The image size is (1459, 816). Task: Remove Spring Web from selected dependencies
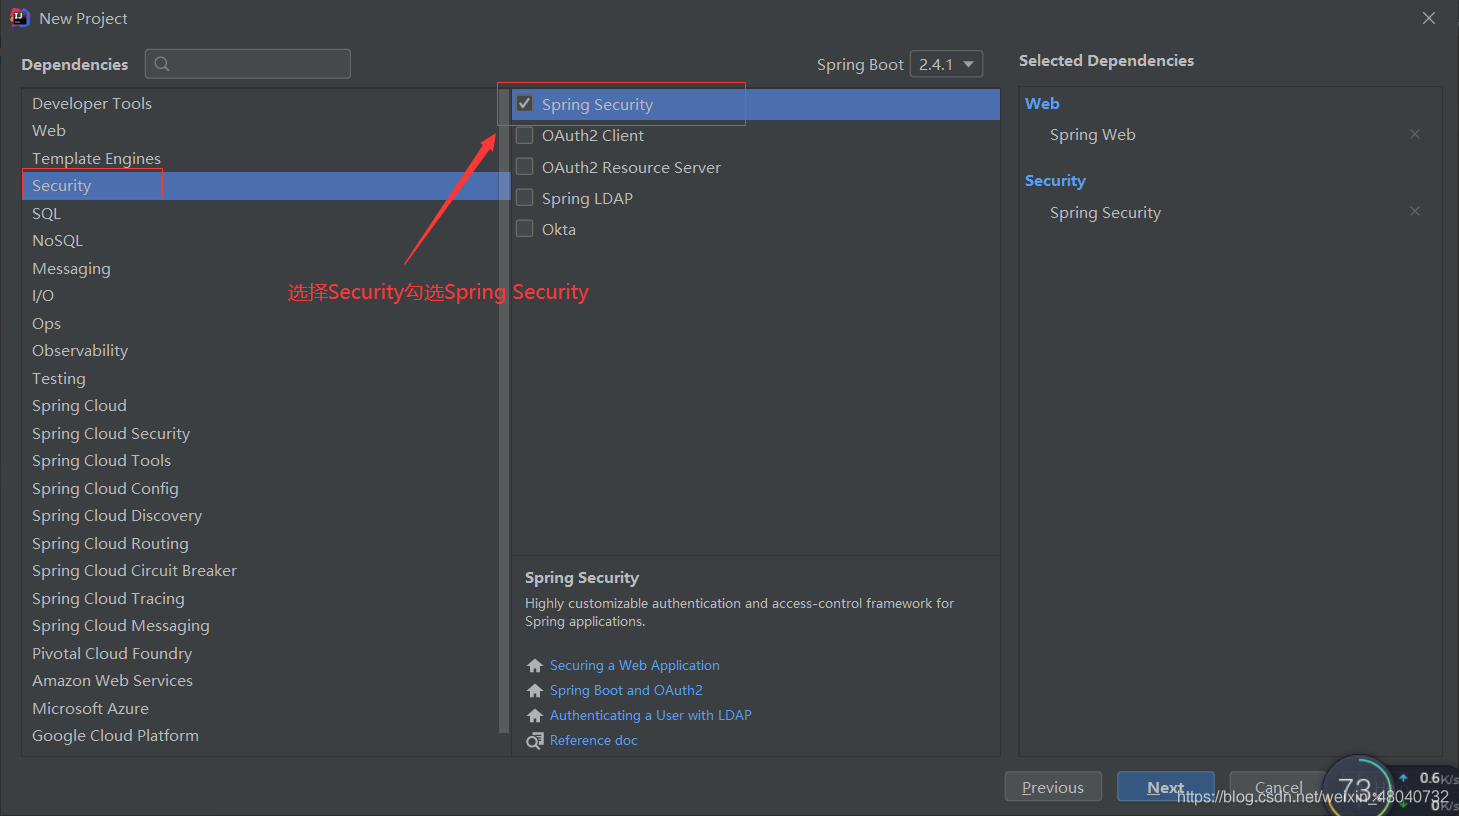pos(1415,134)
